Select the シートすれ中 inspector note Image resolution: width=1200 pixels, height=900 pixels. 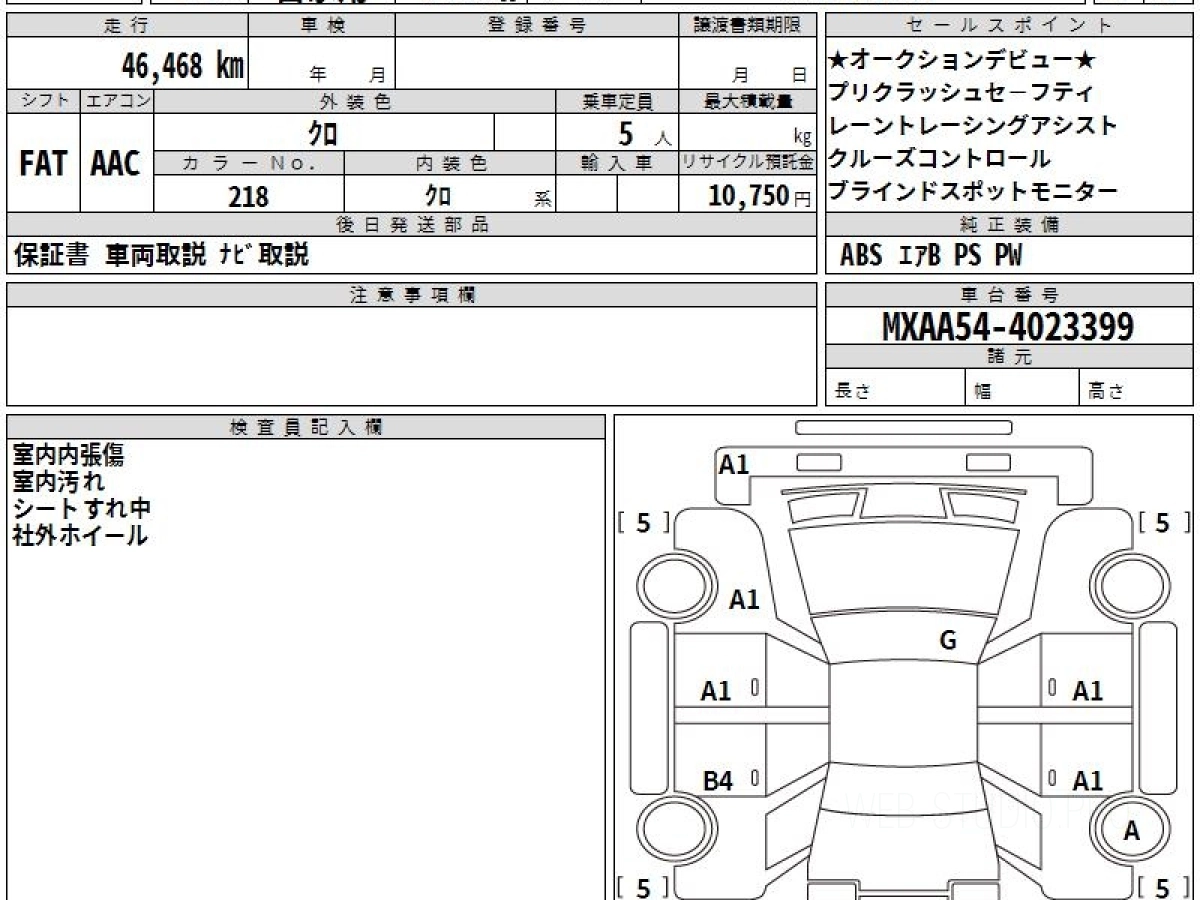click(x=81, y=508)
